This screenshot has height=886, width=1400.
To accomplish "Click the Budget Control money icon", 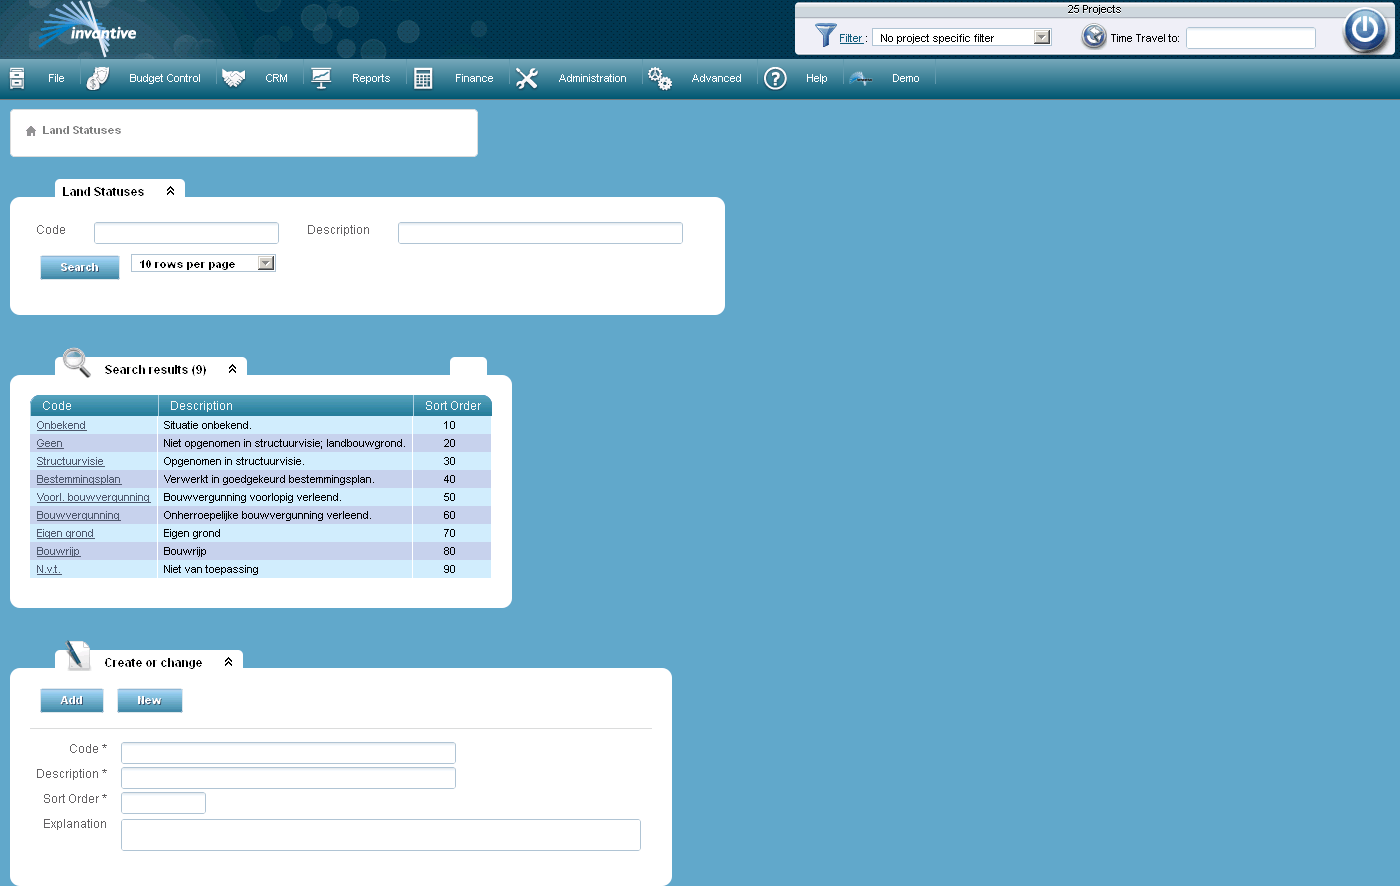I will coord(98,78).
